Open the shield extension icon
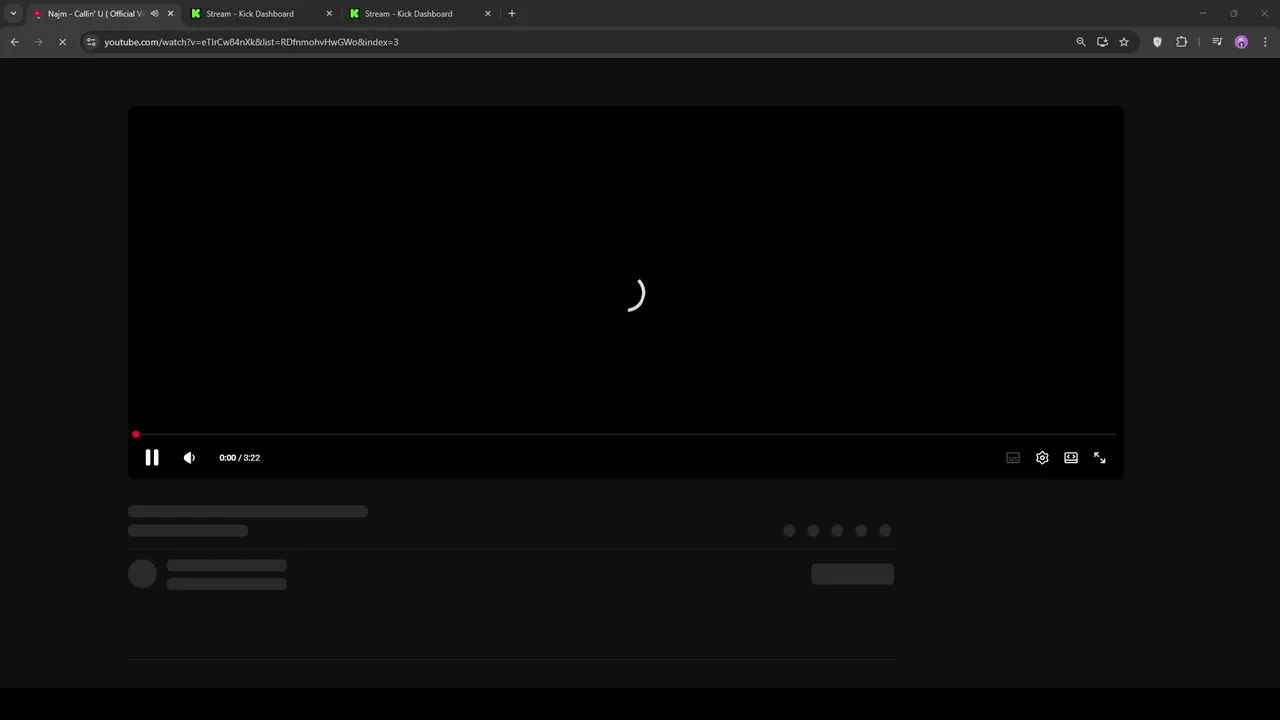This screenshot has height=720, width=1280. 1157,42
